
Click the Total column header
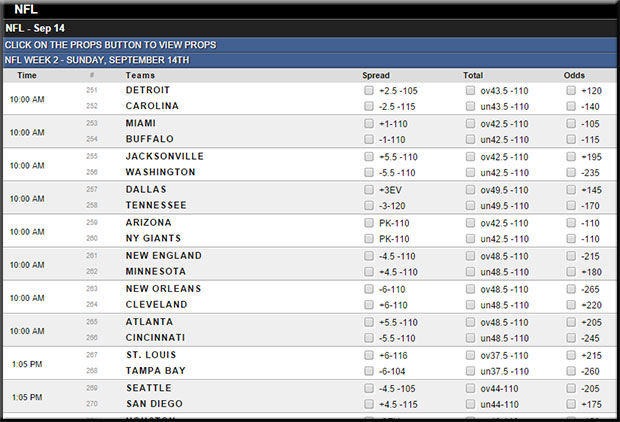coord(473,75)
